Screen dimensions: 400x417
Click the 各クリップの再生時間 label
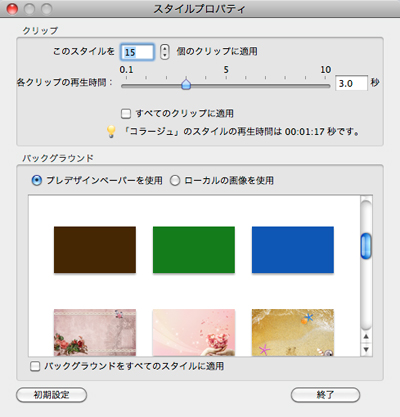[64, 82]
